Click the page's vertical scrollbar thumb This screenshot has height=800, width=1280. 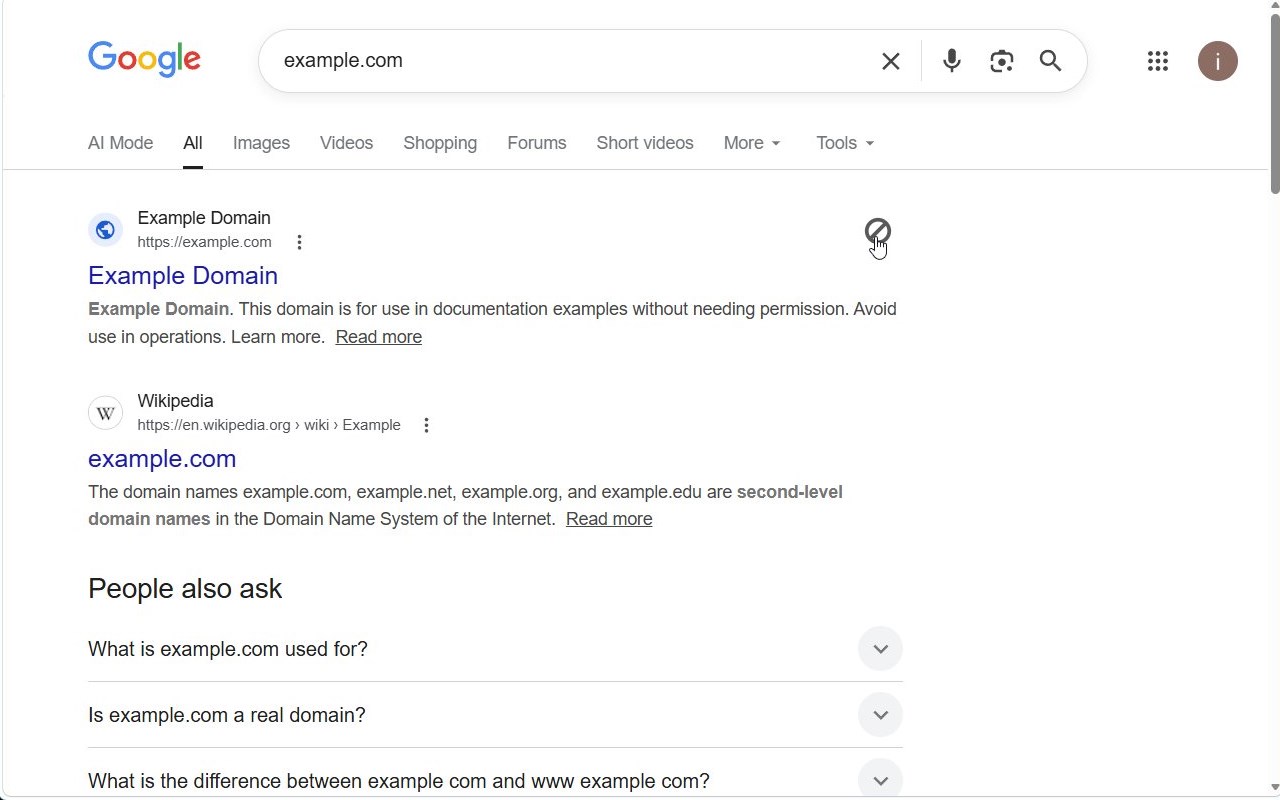click(1274, 102)
